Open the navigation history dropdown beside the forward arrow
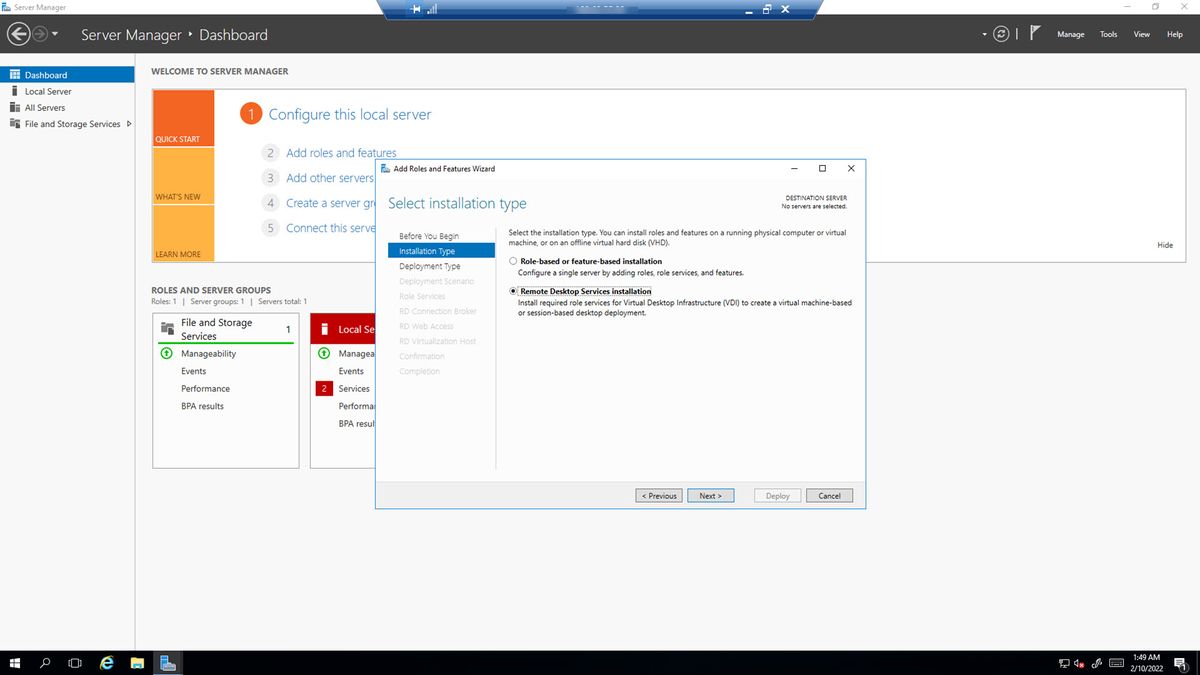Viewport: 1200px width, 675px height. point(55,35)
